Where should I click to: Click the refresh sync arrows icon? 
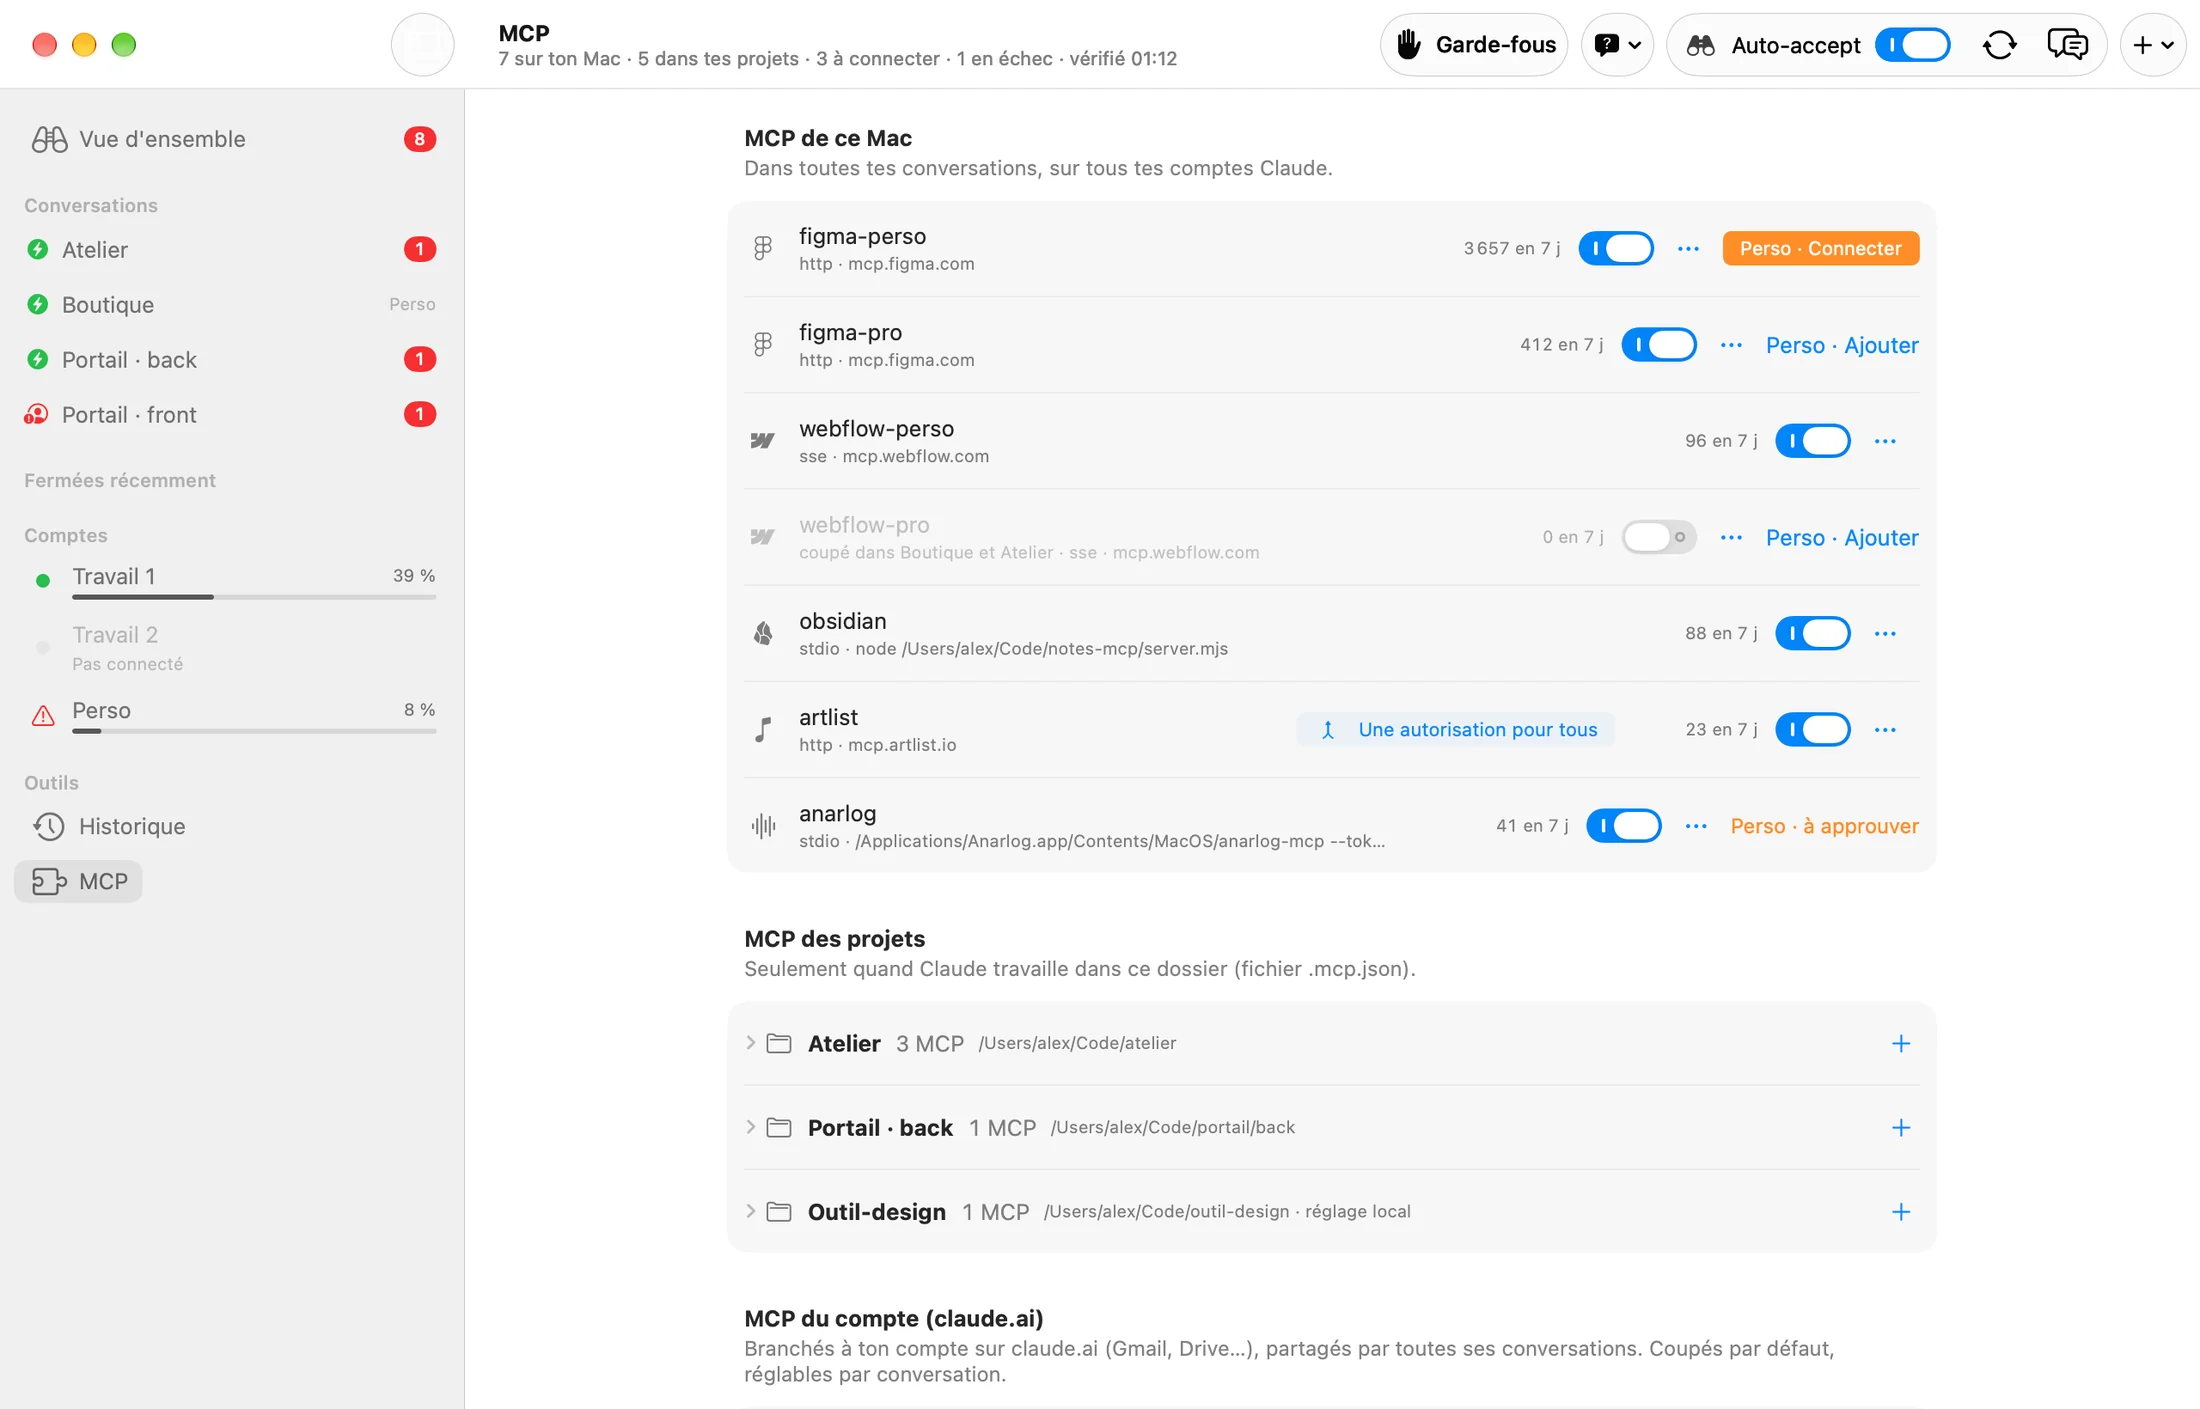point(1999,45)
